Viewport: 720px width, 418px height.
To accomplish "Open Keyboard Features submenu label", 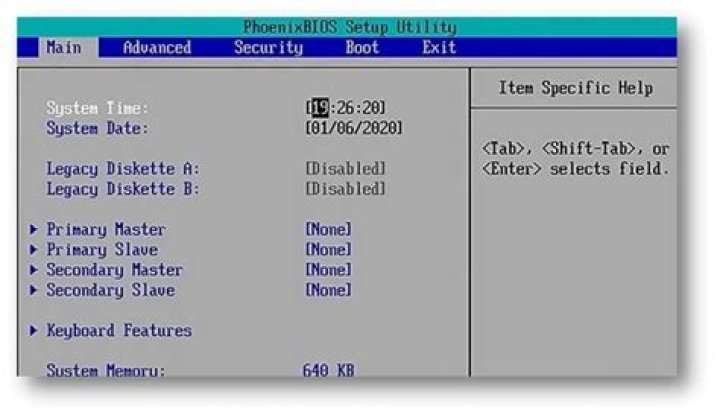I will click(x=119, y=330).
